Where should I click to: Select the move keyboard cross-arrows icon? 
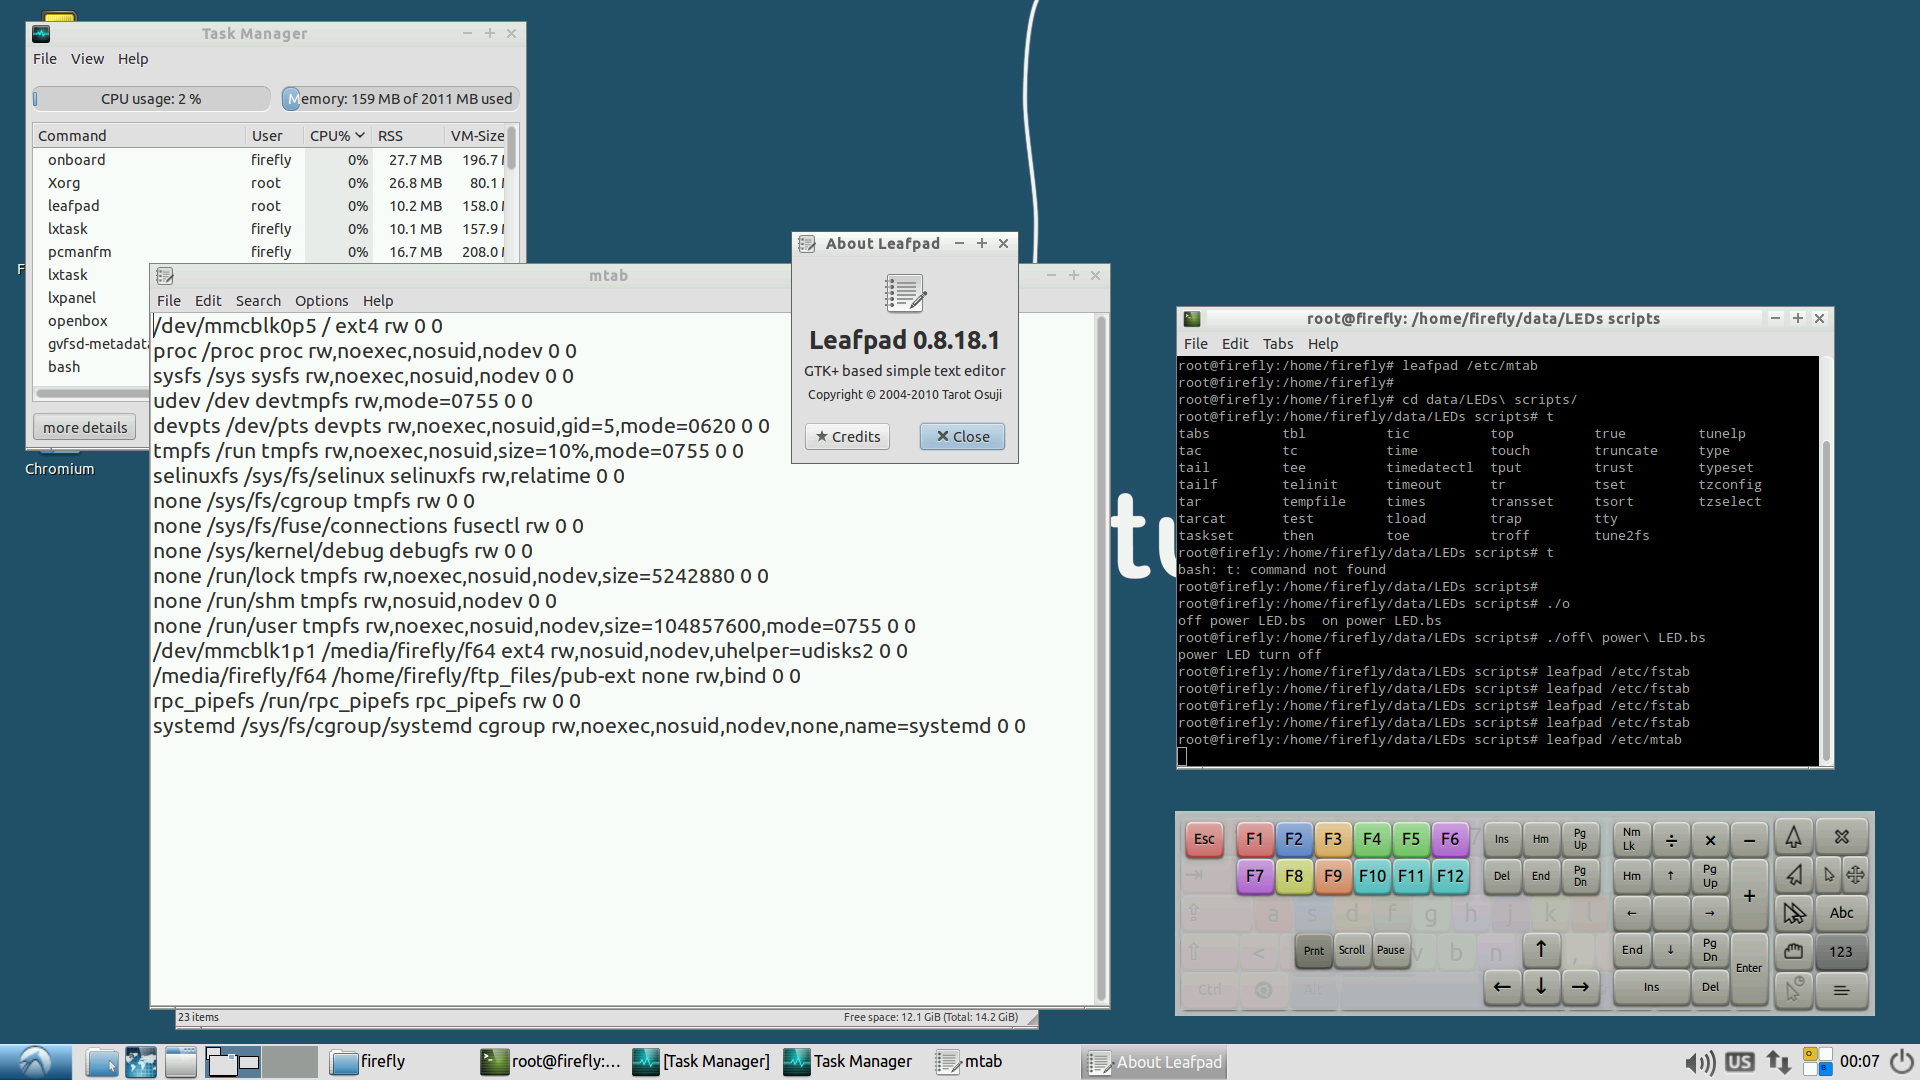click(1855, 875)
